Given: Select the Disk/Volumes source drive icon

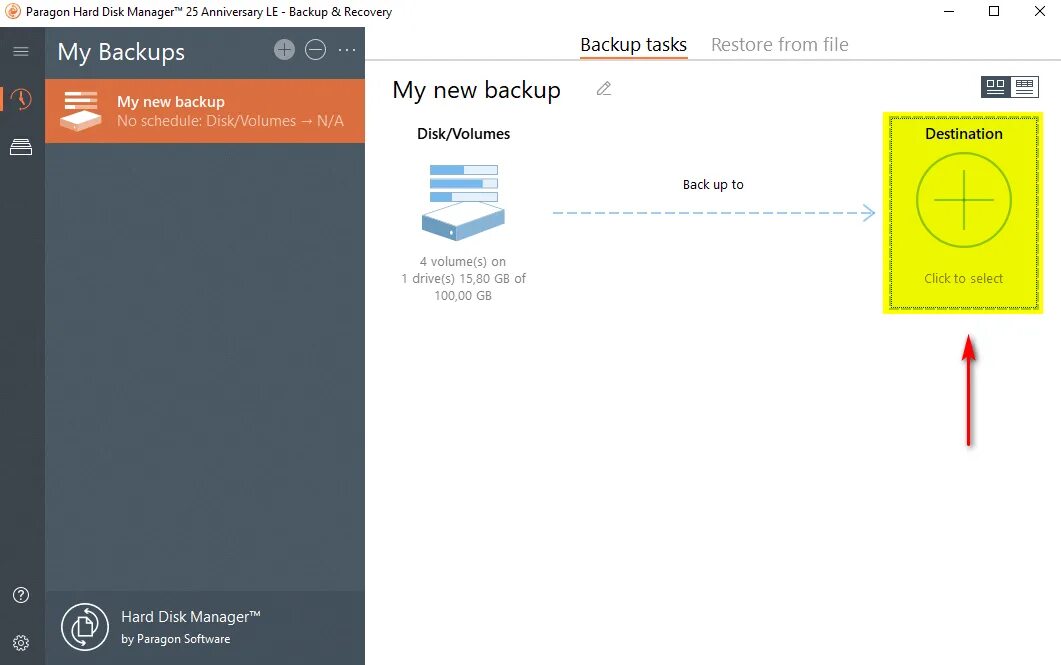Looking at the screenshot, I should click(x=464, y=202).
